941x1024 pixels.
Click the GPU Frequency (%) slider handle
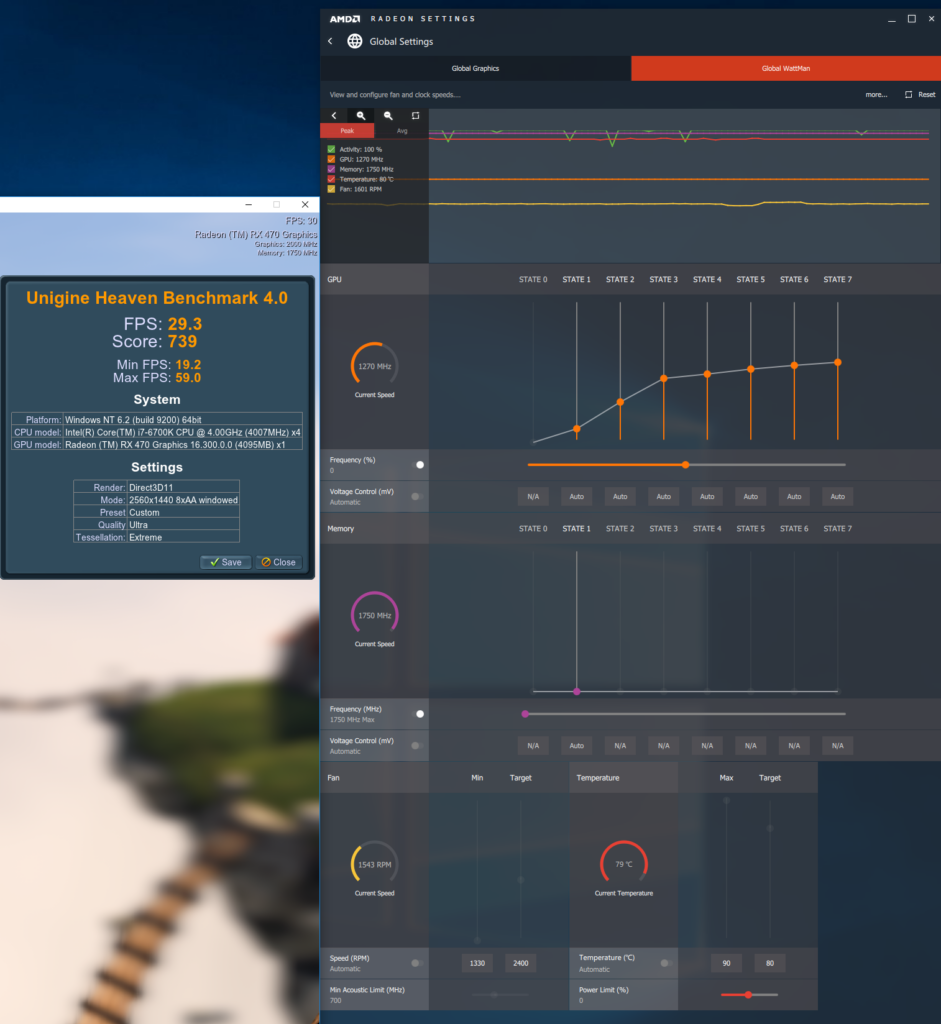pos(685,465)
